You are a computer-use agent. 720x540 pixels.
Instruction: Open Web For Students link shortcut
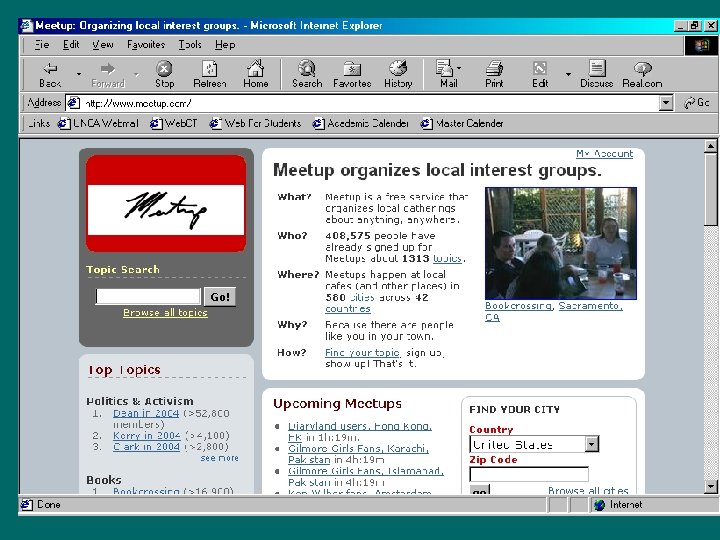click(x=255, y=123)
